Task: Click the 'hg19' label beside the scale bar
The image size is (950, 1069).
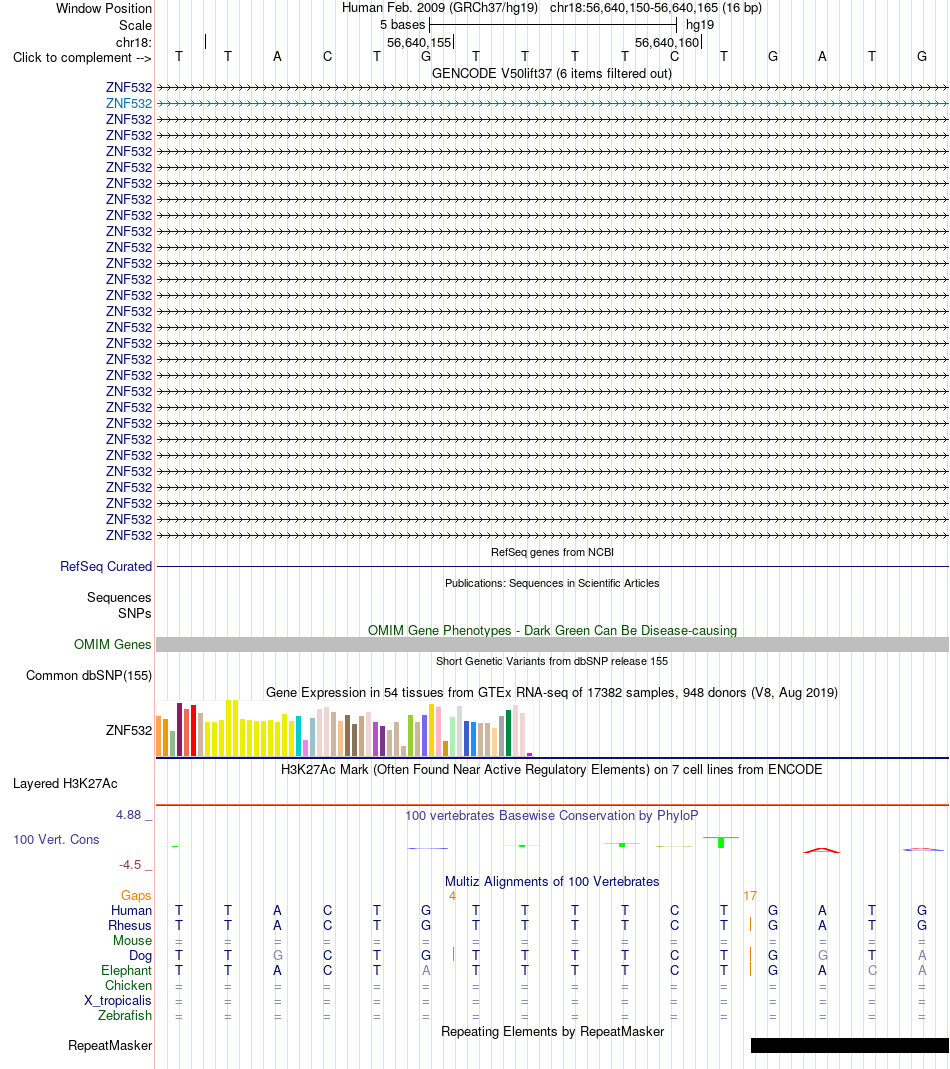Action: [700, 25]
